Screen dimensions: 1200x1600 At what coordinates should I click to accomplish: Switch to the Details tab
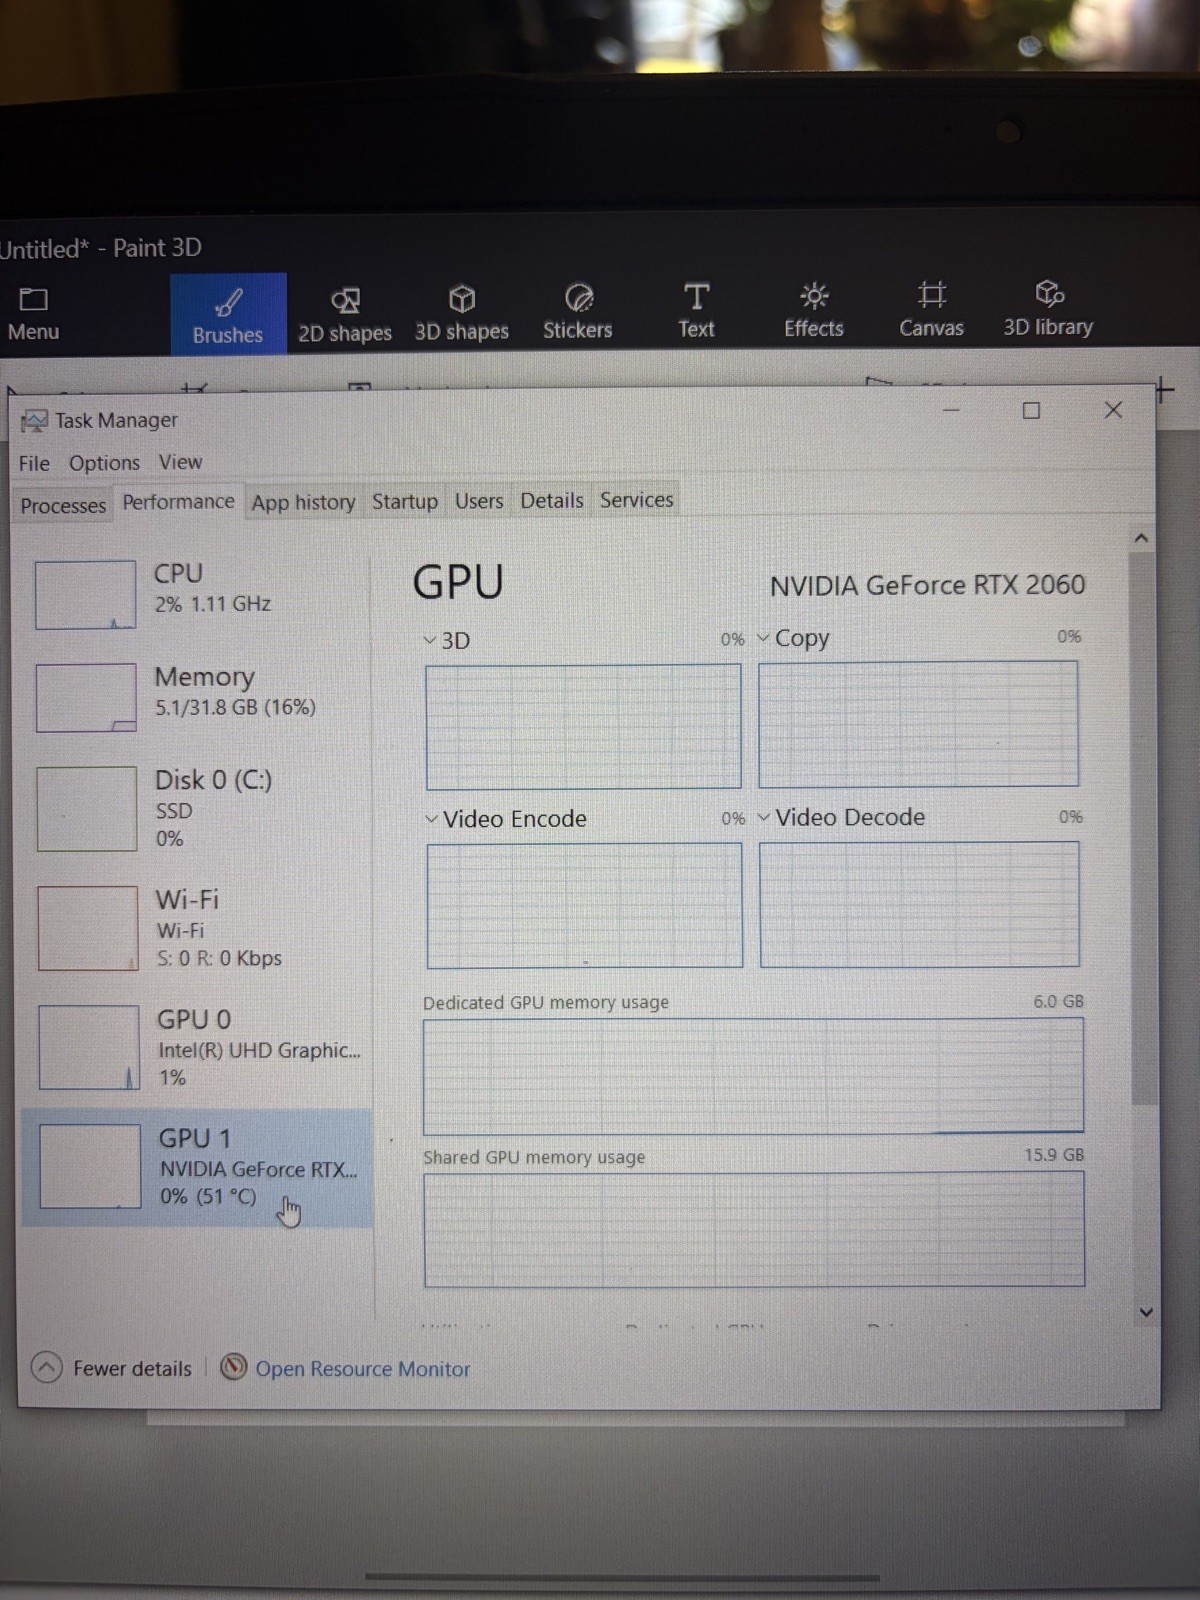pos(552,500)
